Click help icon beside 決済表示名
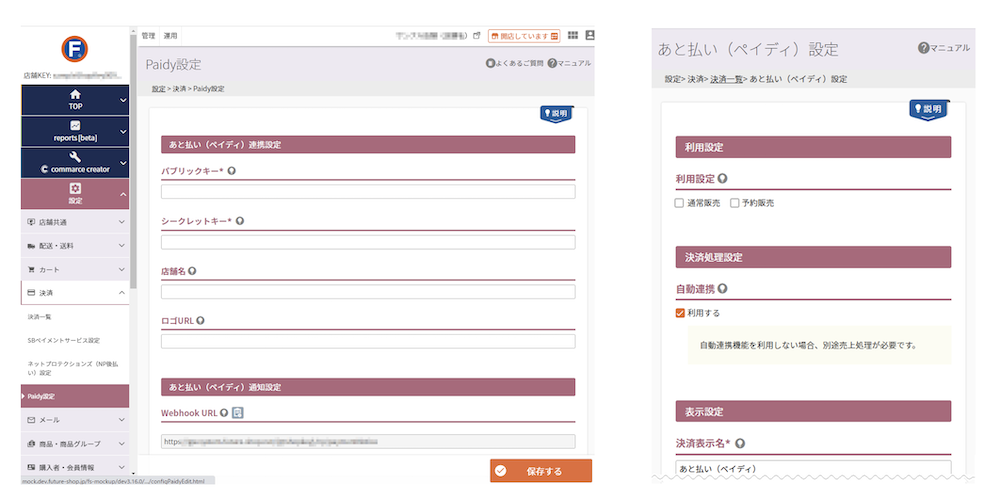 (x=740, y=443)
